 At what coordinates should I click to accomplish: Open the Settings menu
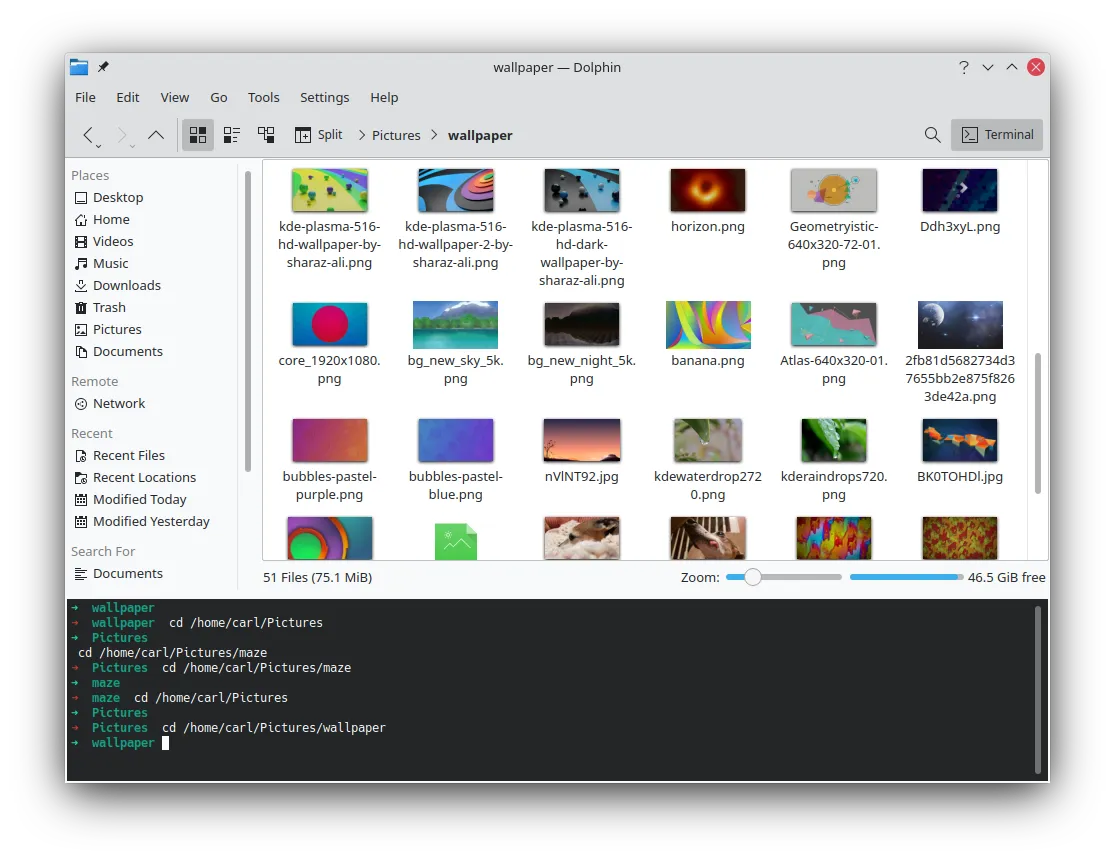tap(324, 97)
